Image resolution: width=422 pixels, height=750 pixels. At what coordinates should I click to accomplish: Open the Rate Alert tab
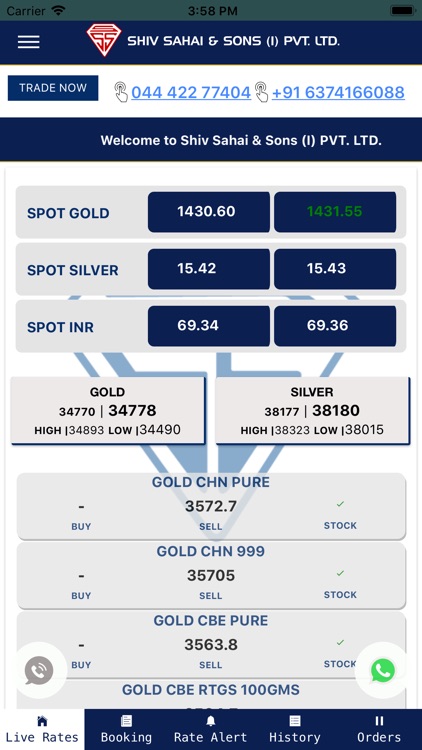point(211,729)
